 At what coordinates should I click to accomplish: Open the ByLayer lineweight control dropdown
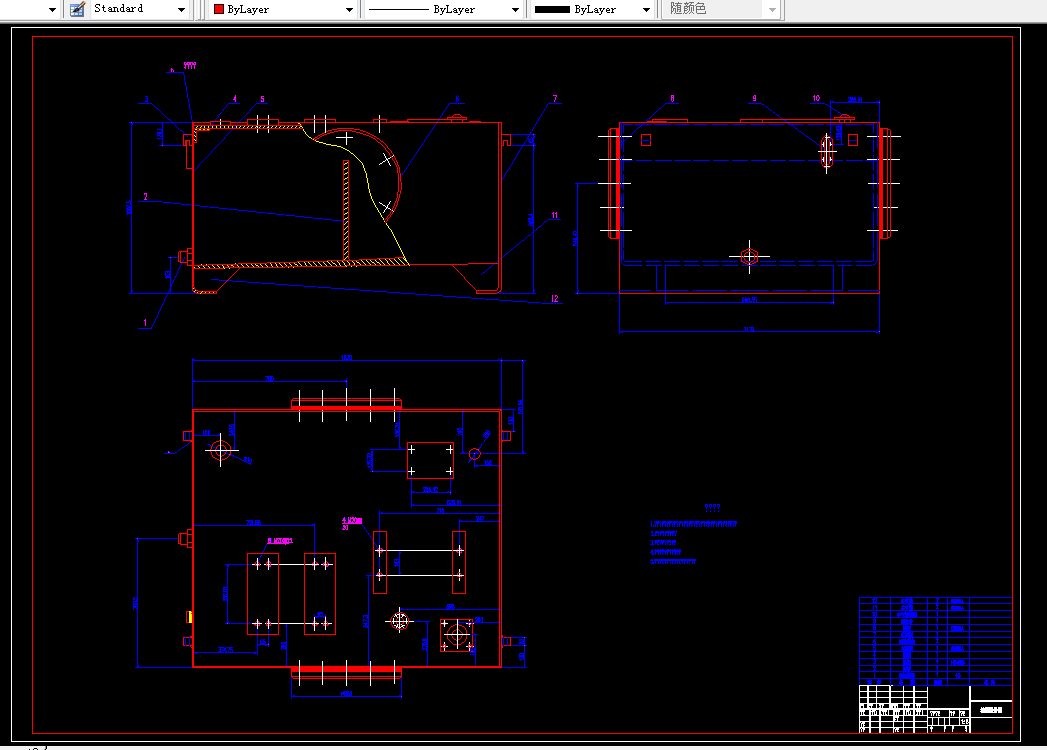(592, 9)
